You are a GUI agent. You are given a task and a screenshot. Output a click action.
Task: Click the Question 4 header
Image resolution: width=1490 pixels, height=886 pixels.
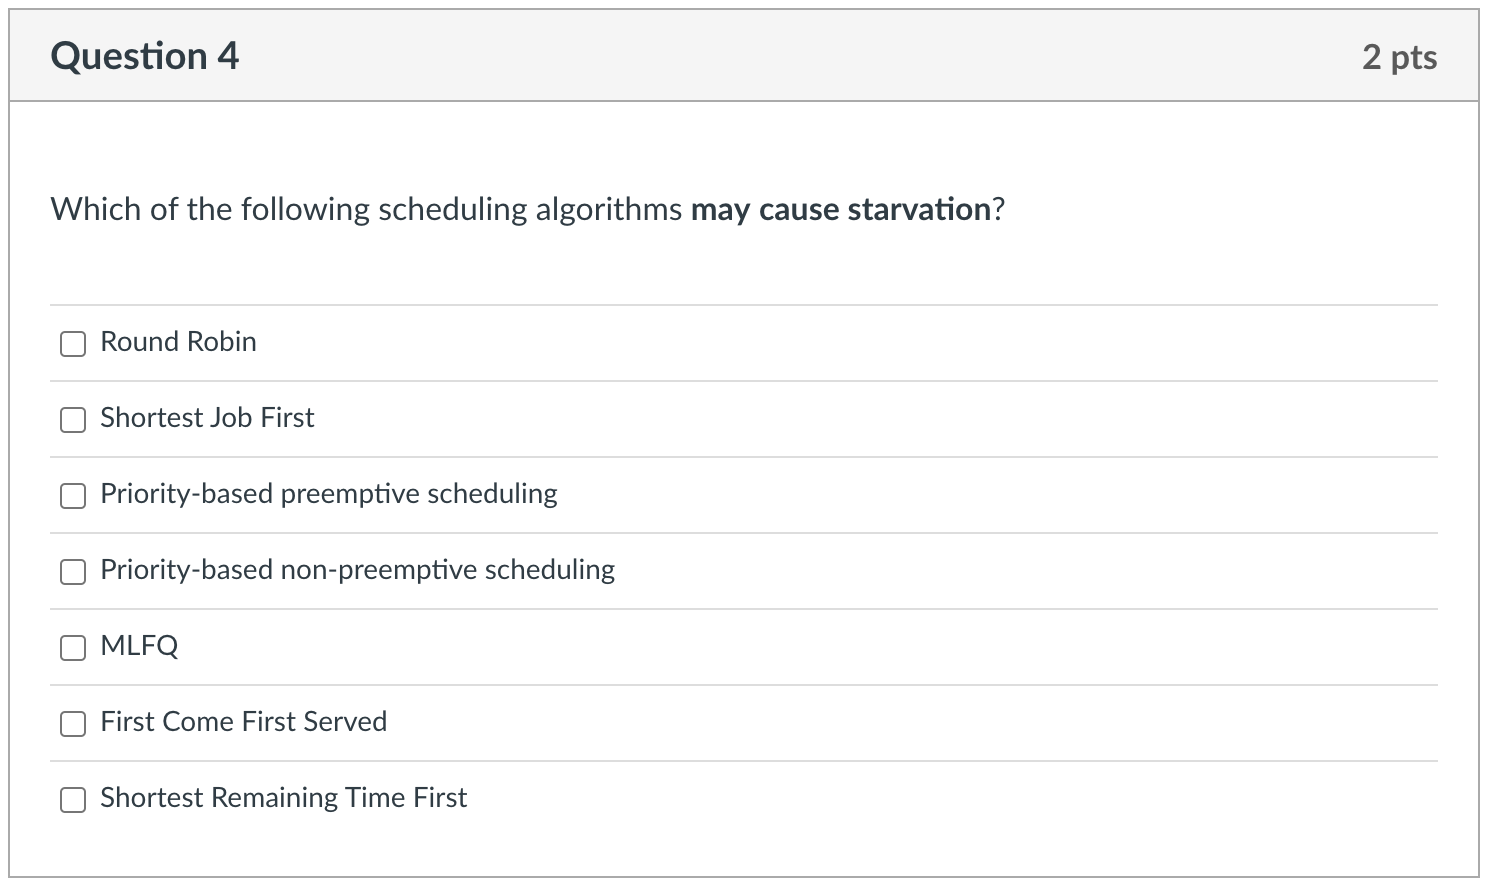click(144, 55)
